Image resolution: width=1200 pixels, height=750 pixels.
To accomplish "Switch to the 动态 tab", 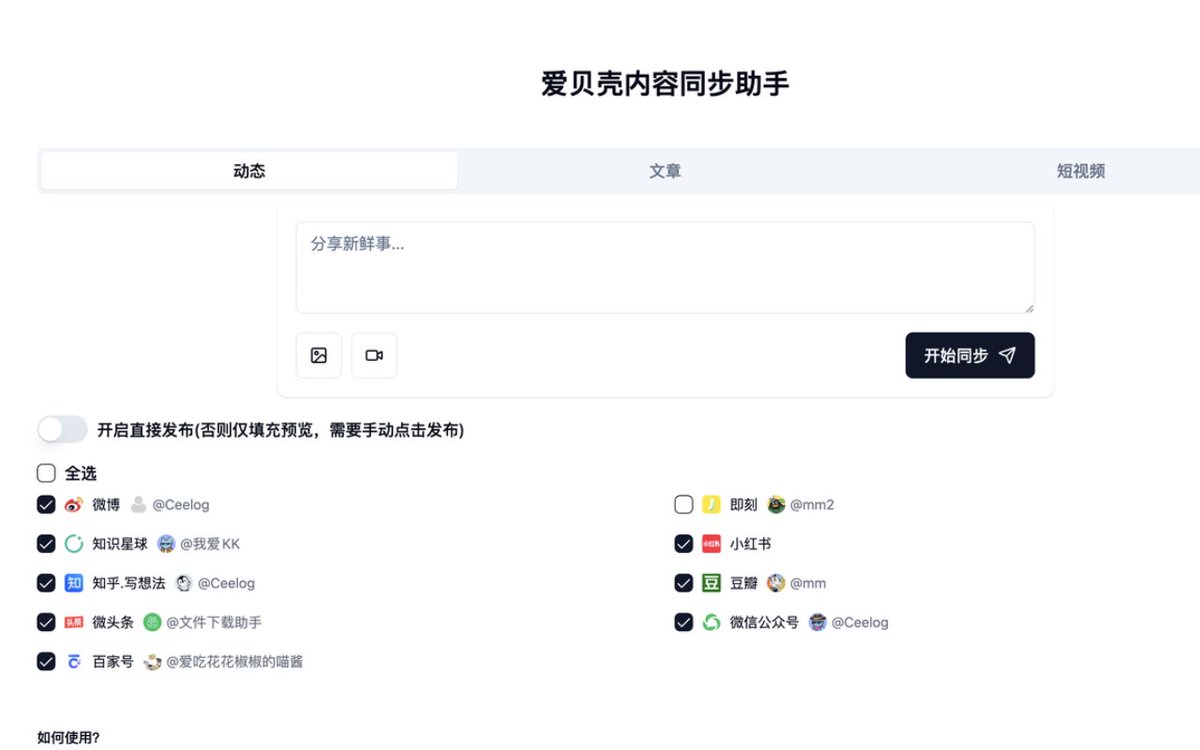I will point(249,171).
